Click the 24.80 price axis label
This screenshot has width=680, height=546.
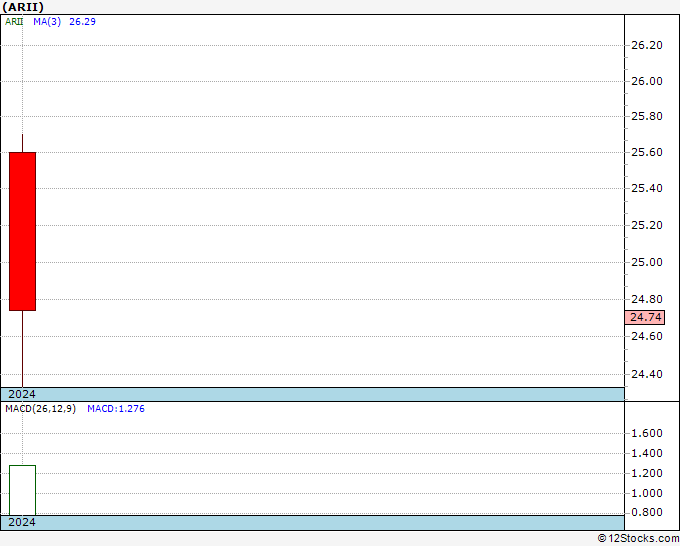tap(647, 299)
